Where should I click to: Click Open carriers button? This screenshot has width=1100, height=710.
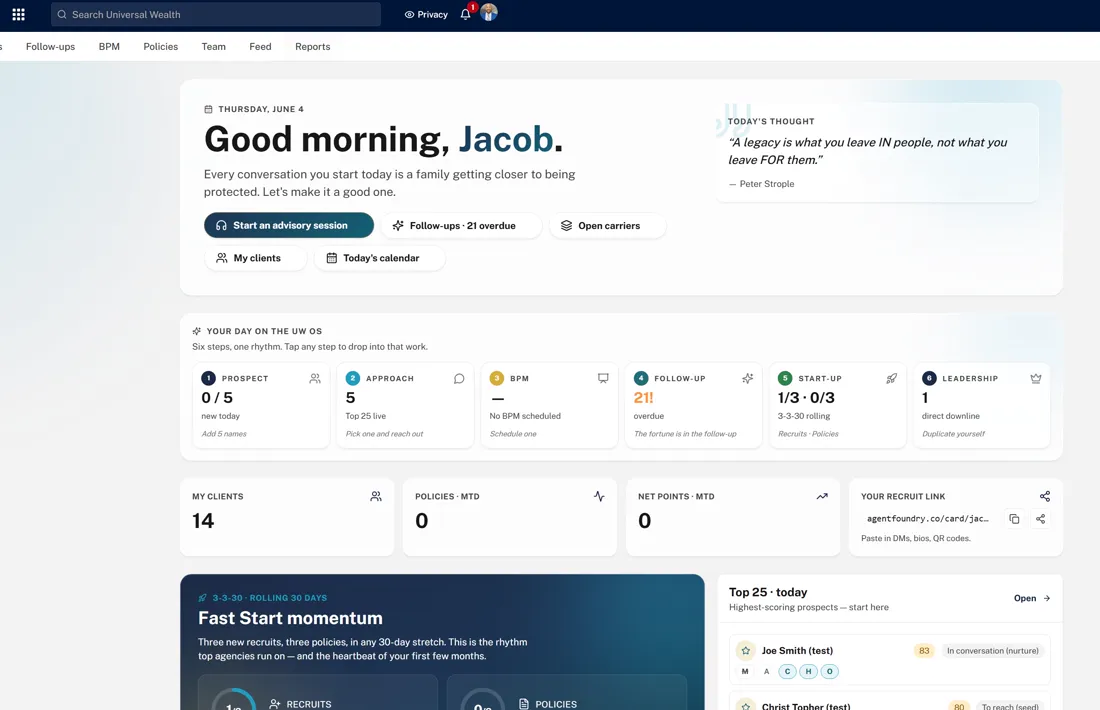click(608, 225)
